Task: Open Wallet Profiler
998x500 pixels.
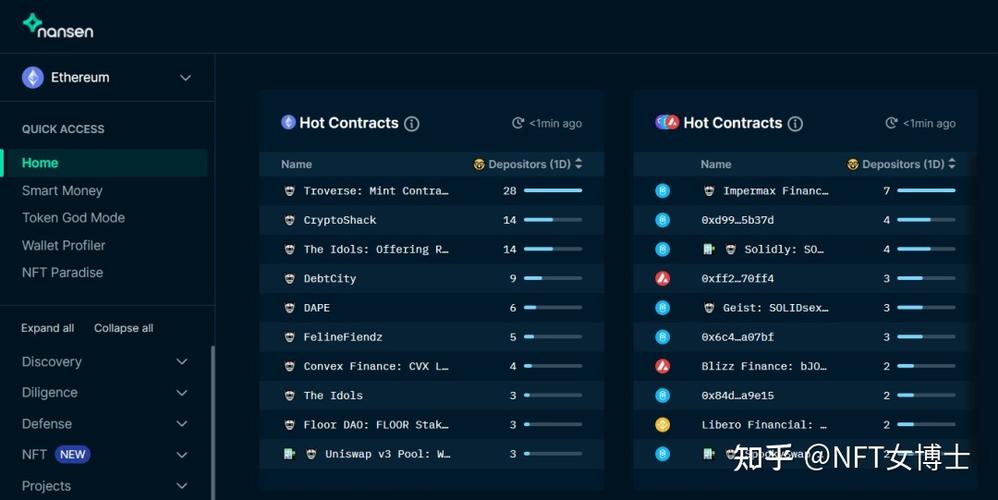Action: (x=64, y=246)
